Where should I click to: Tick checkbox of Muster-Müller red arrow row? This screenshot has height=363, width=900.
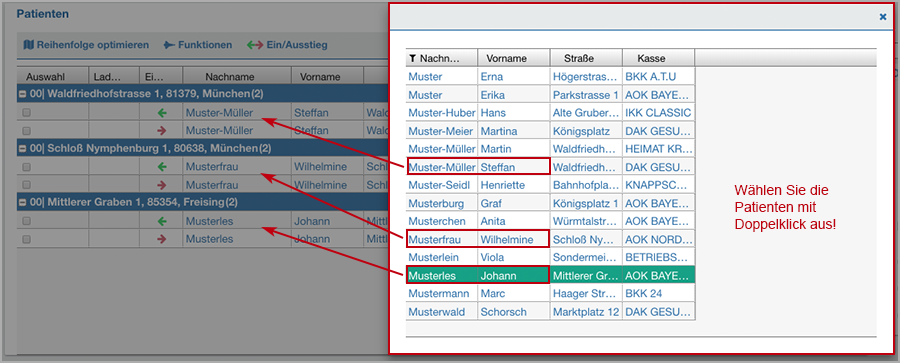tap(26, 130)
